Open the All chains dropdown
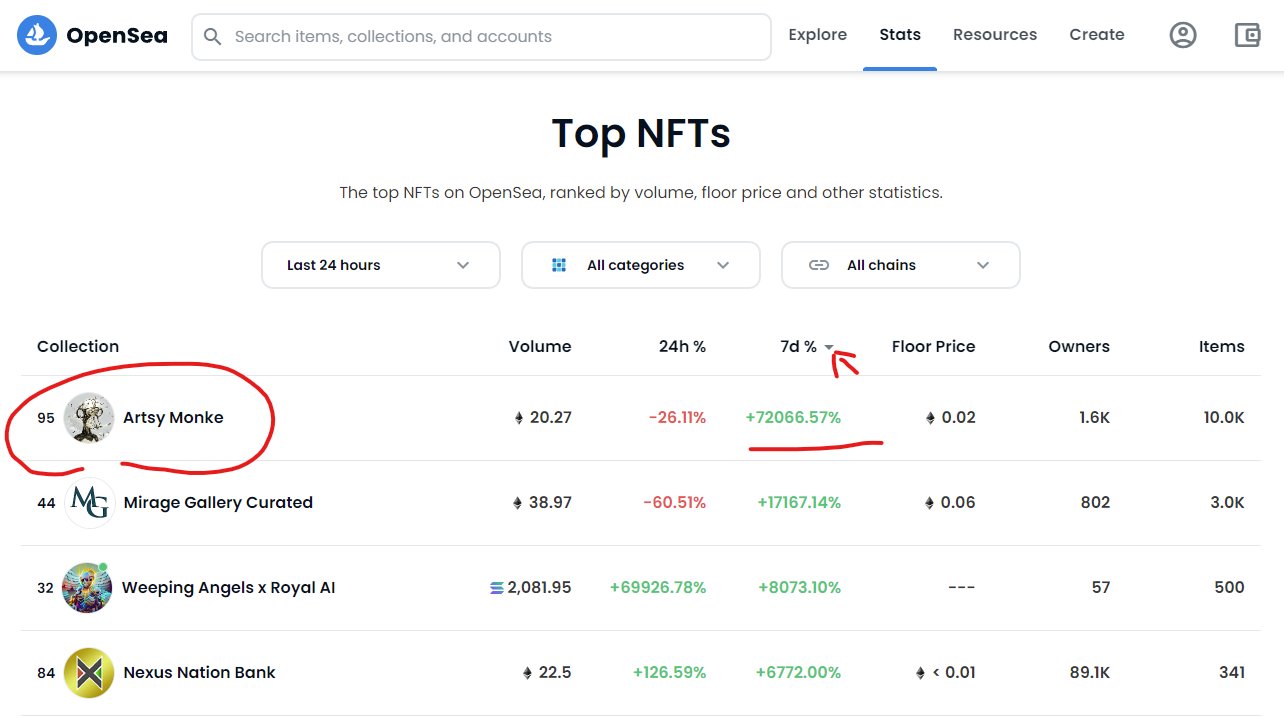 click(901, 265)
